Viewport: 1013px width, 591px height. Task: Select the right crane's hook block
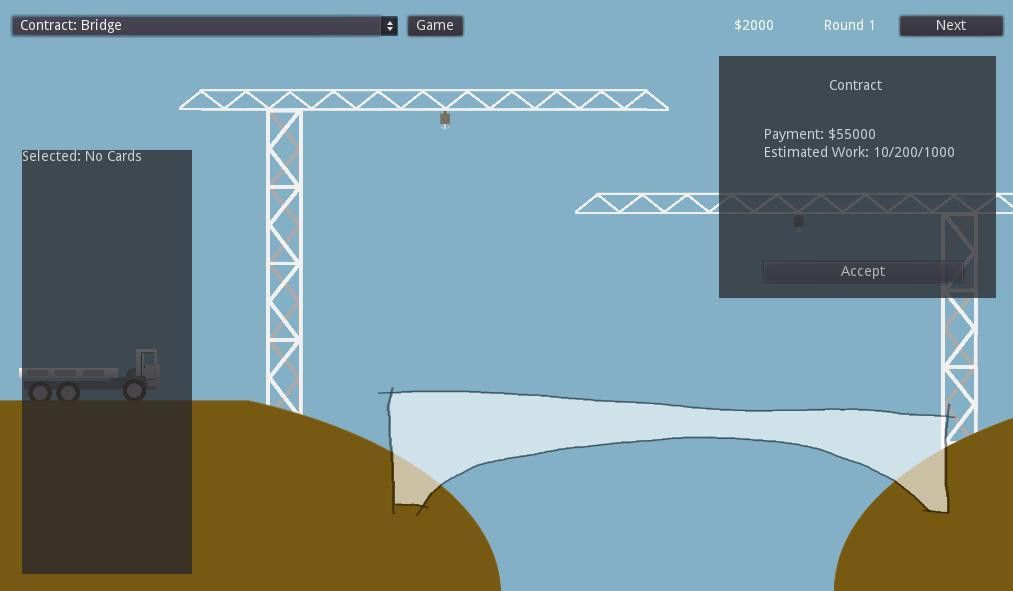[799, 222]
